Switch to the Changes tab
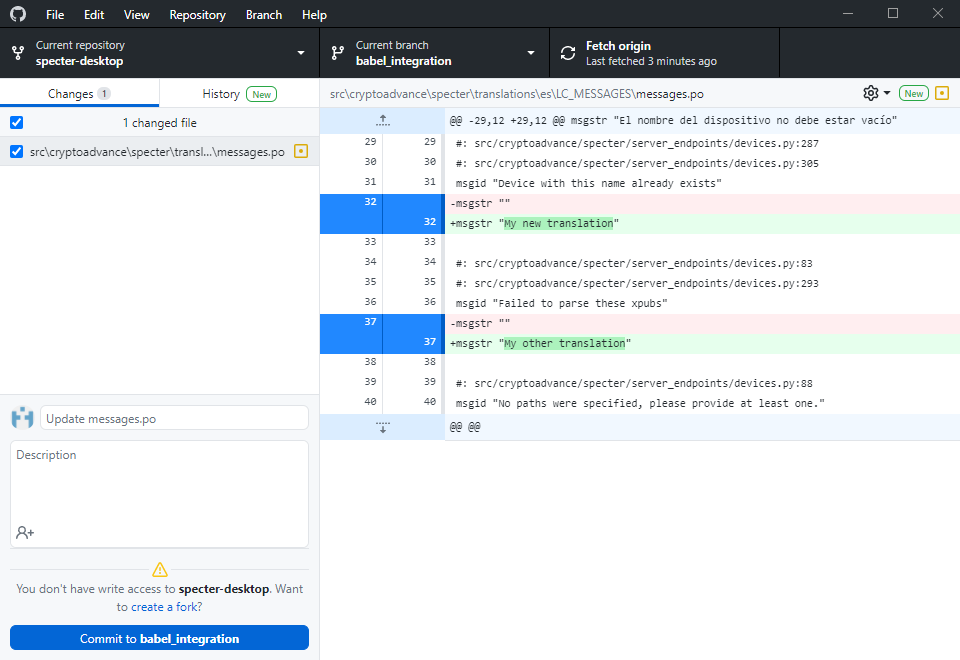This screenshot has height=660, width=960. [x=80, y=94]
